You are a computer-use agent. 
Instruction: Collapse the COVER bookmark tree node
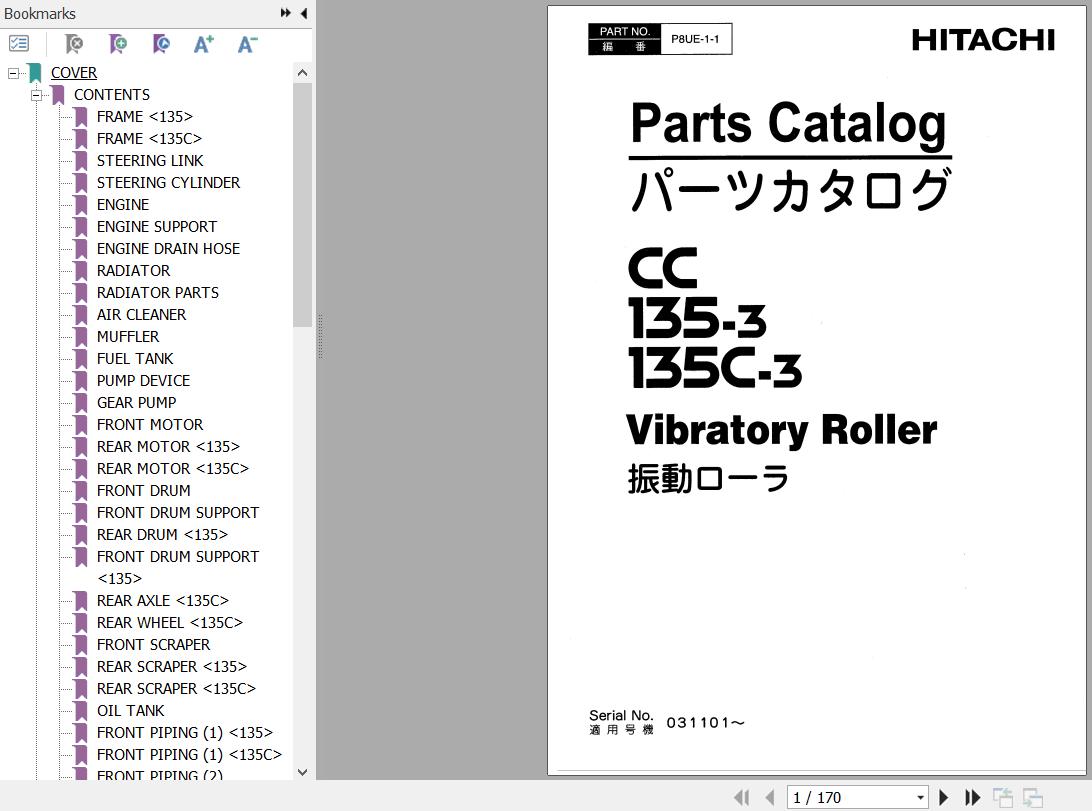tap(13, 72)
